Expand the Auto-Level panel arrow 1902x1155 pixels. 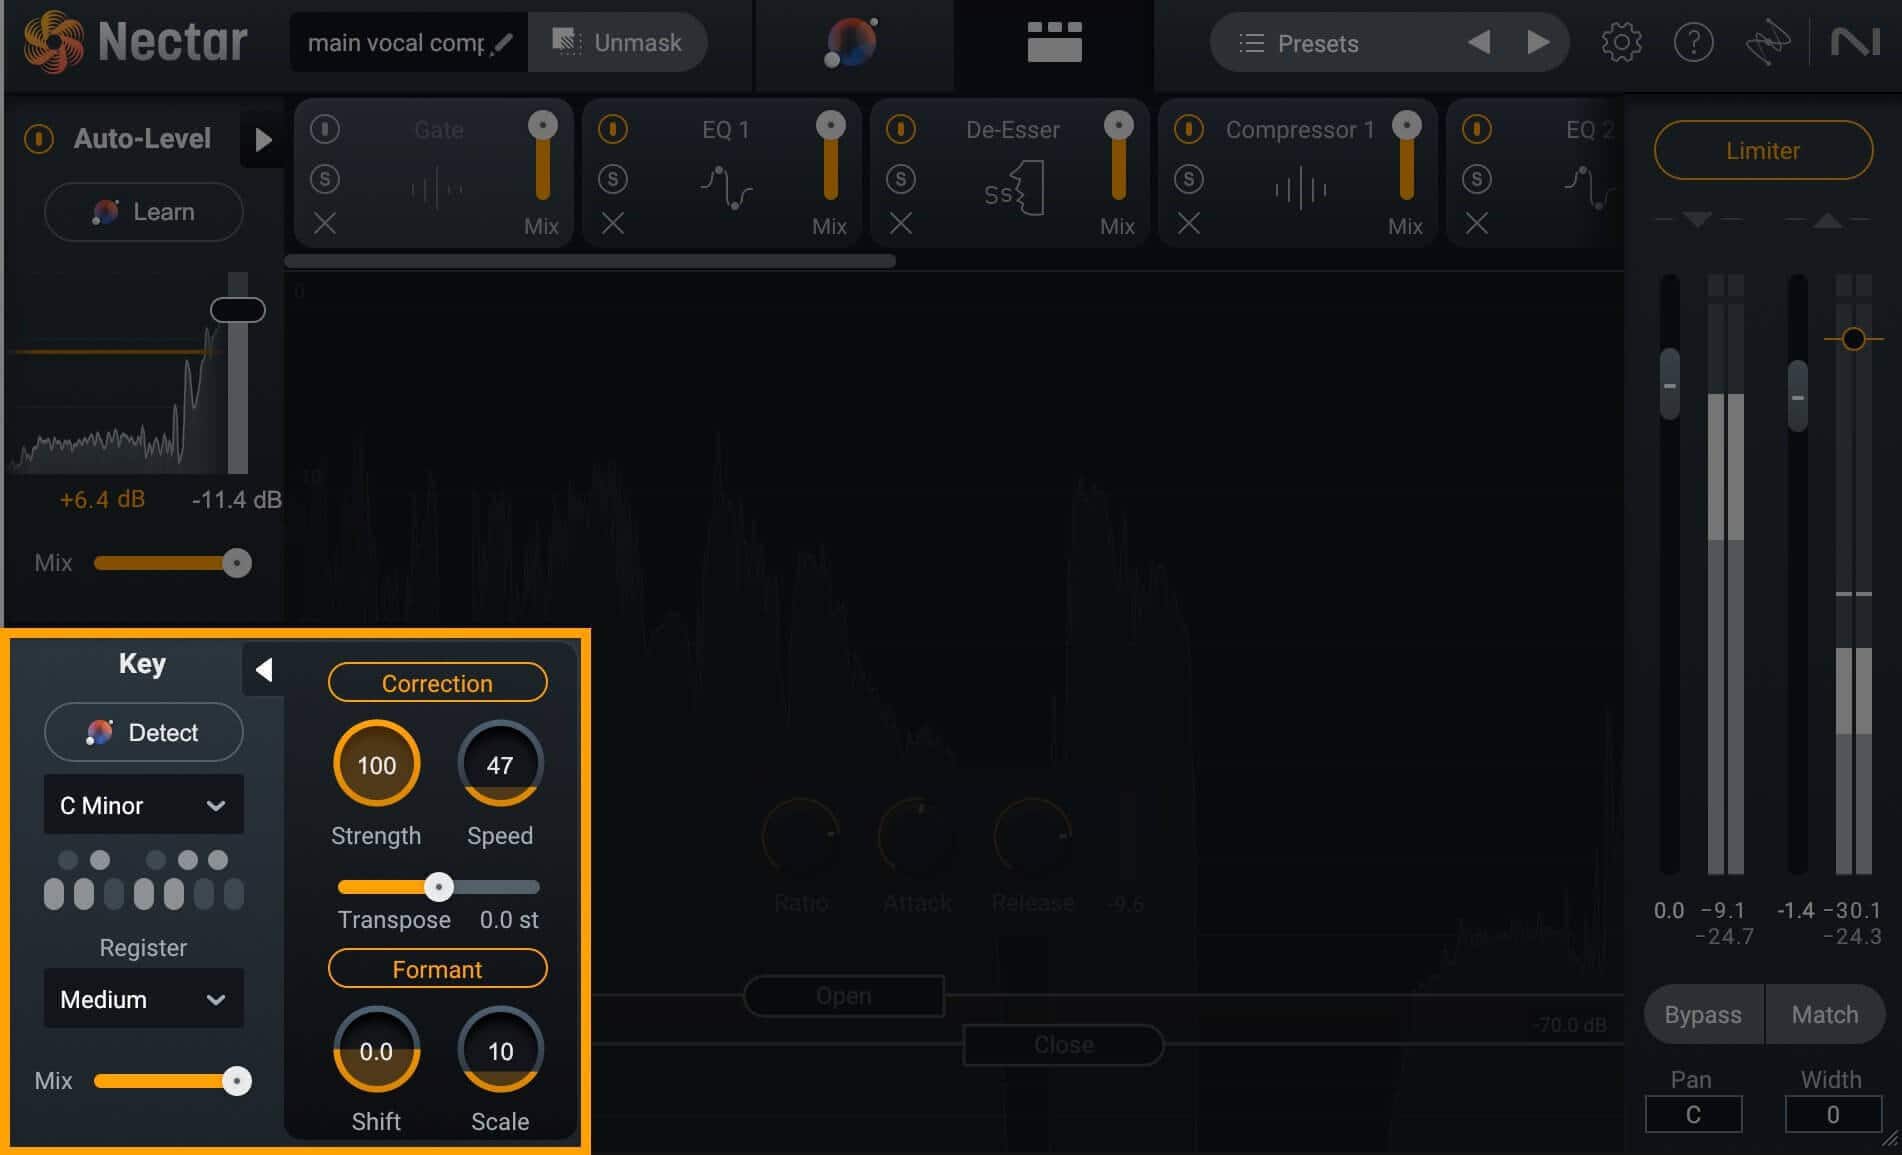point(263,139)
